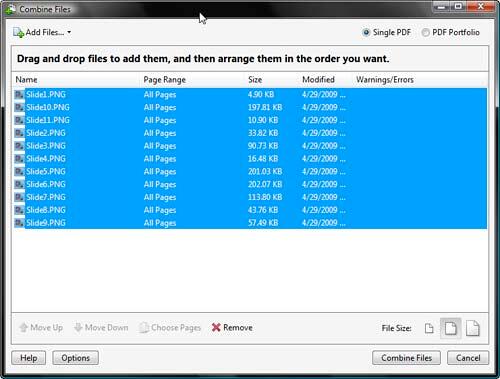The image size is (500, 379).
Task: Click the image icon beside Slide10.PNG
Action: click(19, 107)
